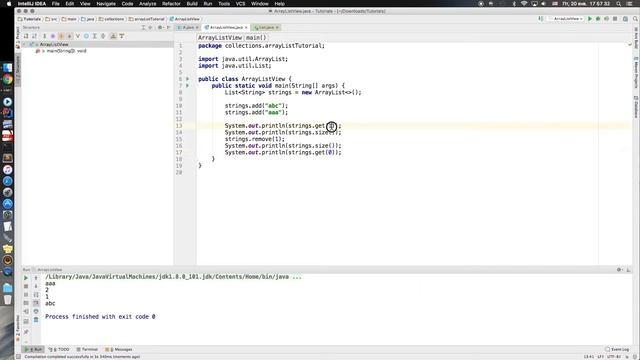Image resolution: width=640 pixels, height=360 pixels.
Task: Stop process in the Run panel sidebar
Action: coord(26,286)
